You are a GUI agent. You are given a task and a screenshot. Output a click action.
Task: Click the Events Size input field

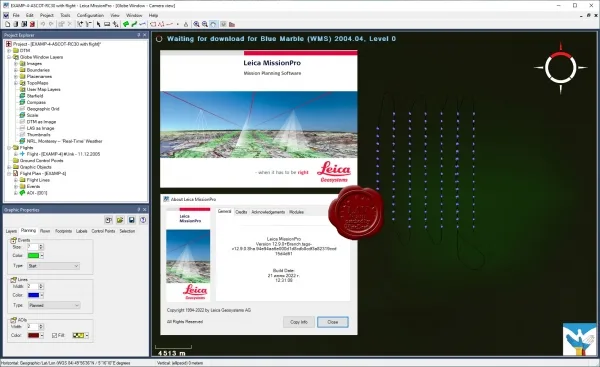(33, 247)
